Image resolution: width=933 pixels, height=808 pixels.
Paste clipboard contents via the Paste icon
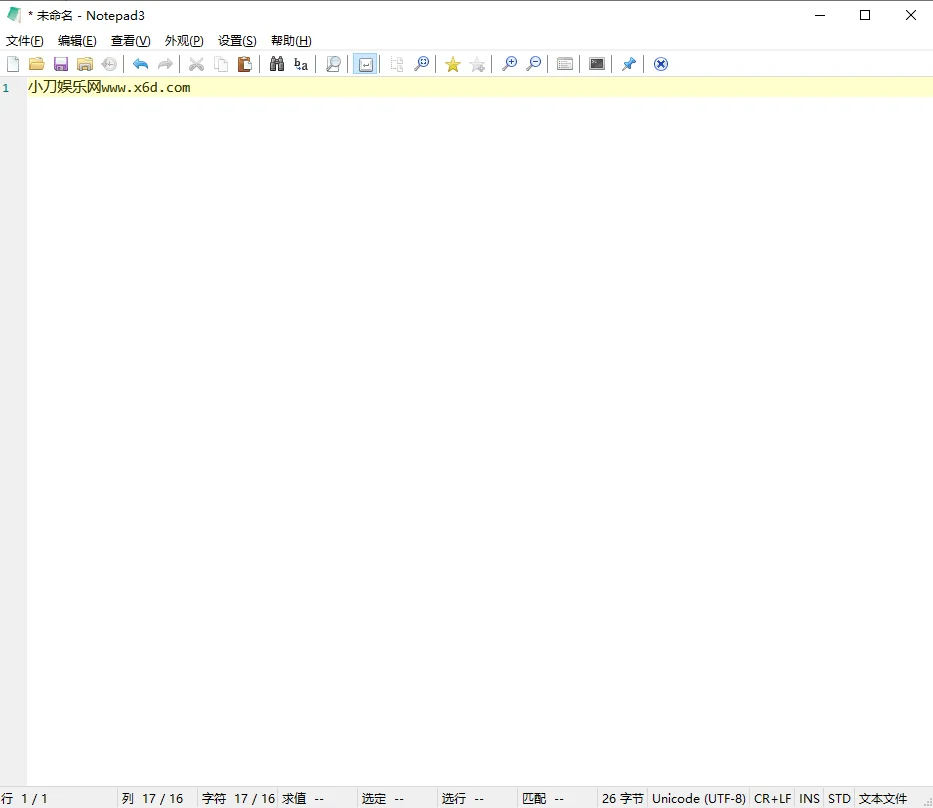(x=244, y=63)
